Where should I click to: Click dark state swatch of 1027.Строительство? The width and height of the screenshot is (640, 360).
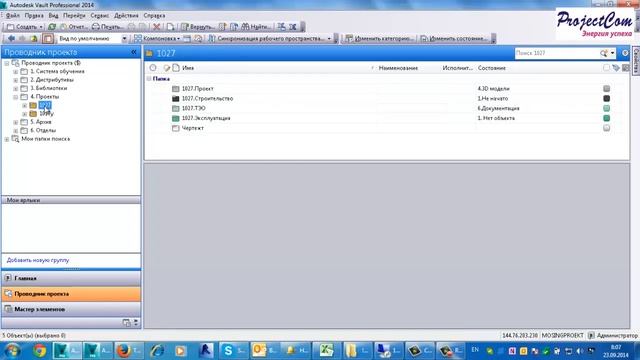[x=607, y=98]
